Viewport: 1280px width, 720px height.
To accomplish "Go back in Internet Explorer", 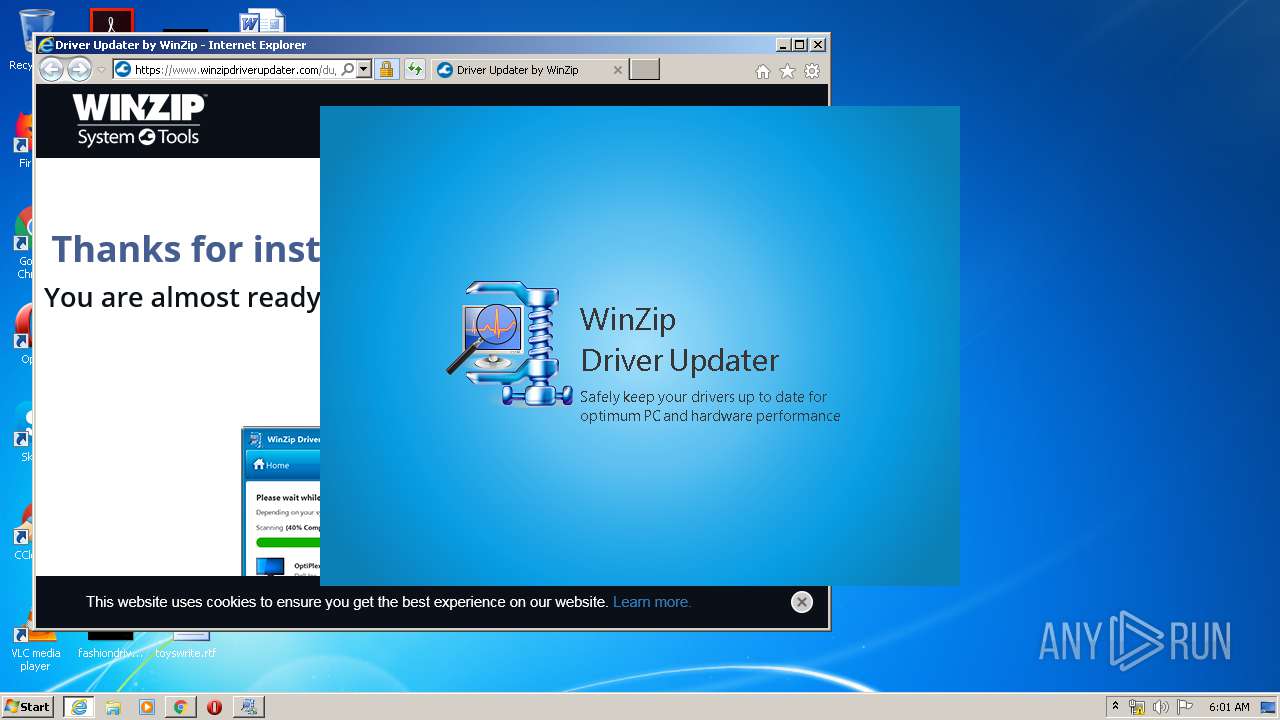I will (x=51, y=69).
